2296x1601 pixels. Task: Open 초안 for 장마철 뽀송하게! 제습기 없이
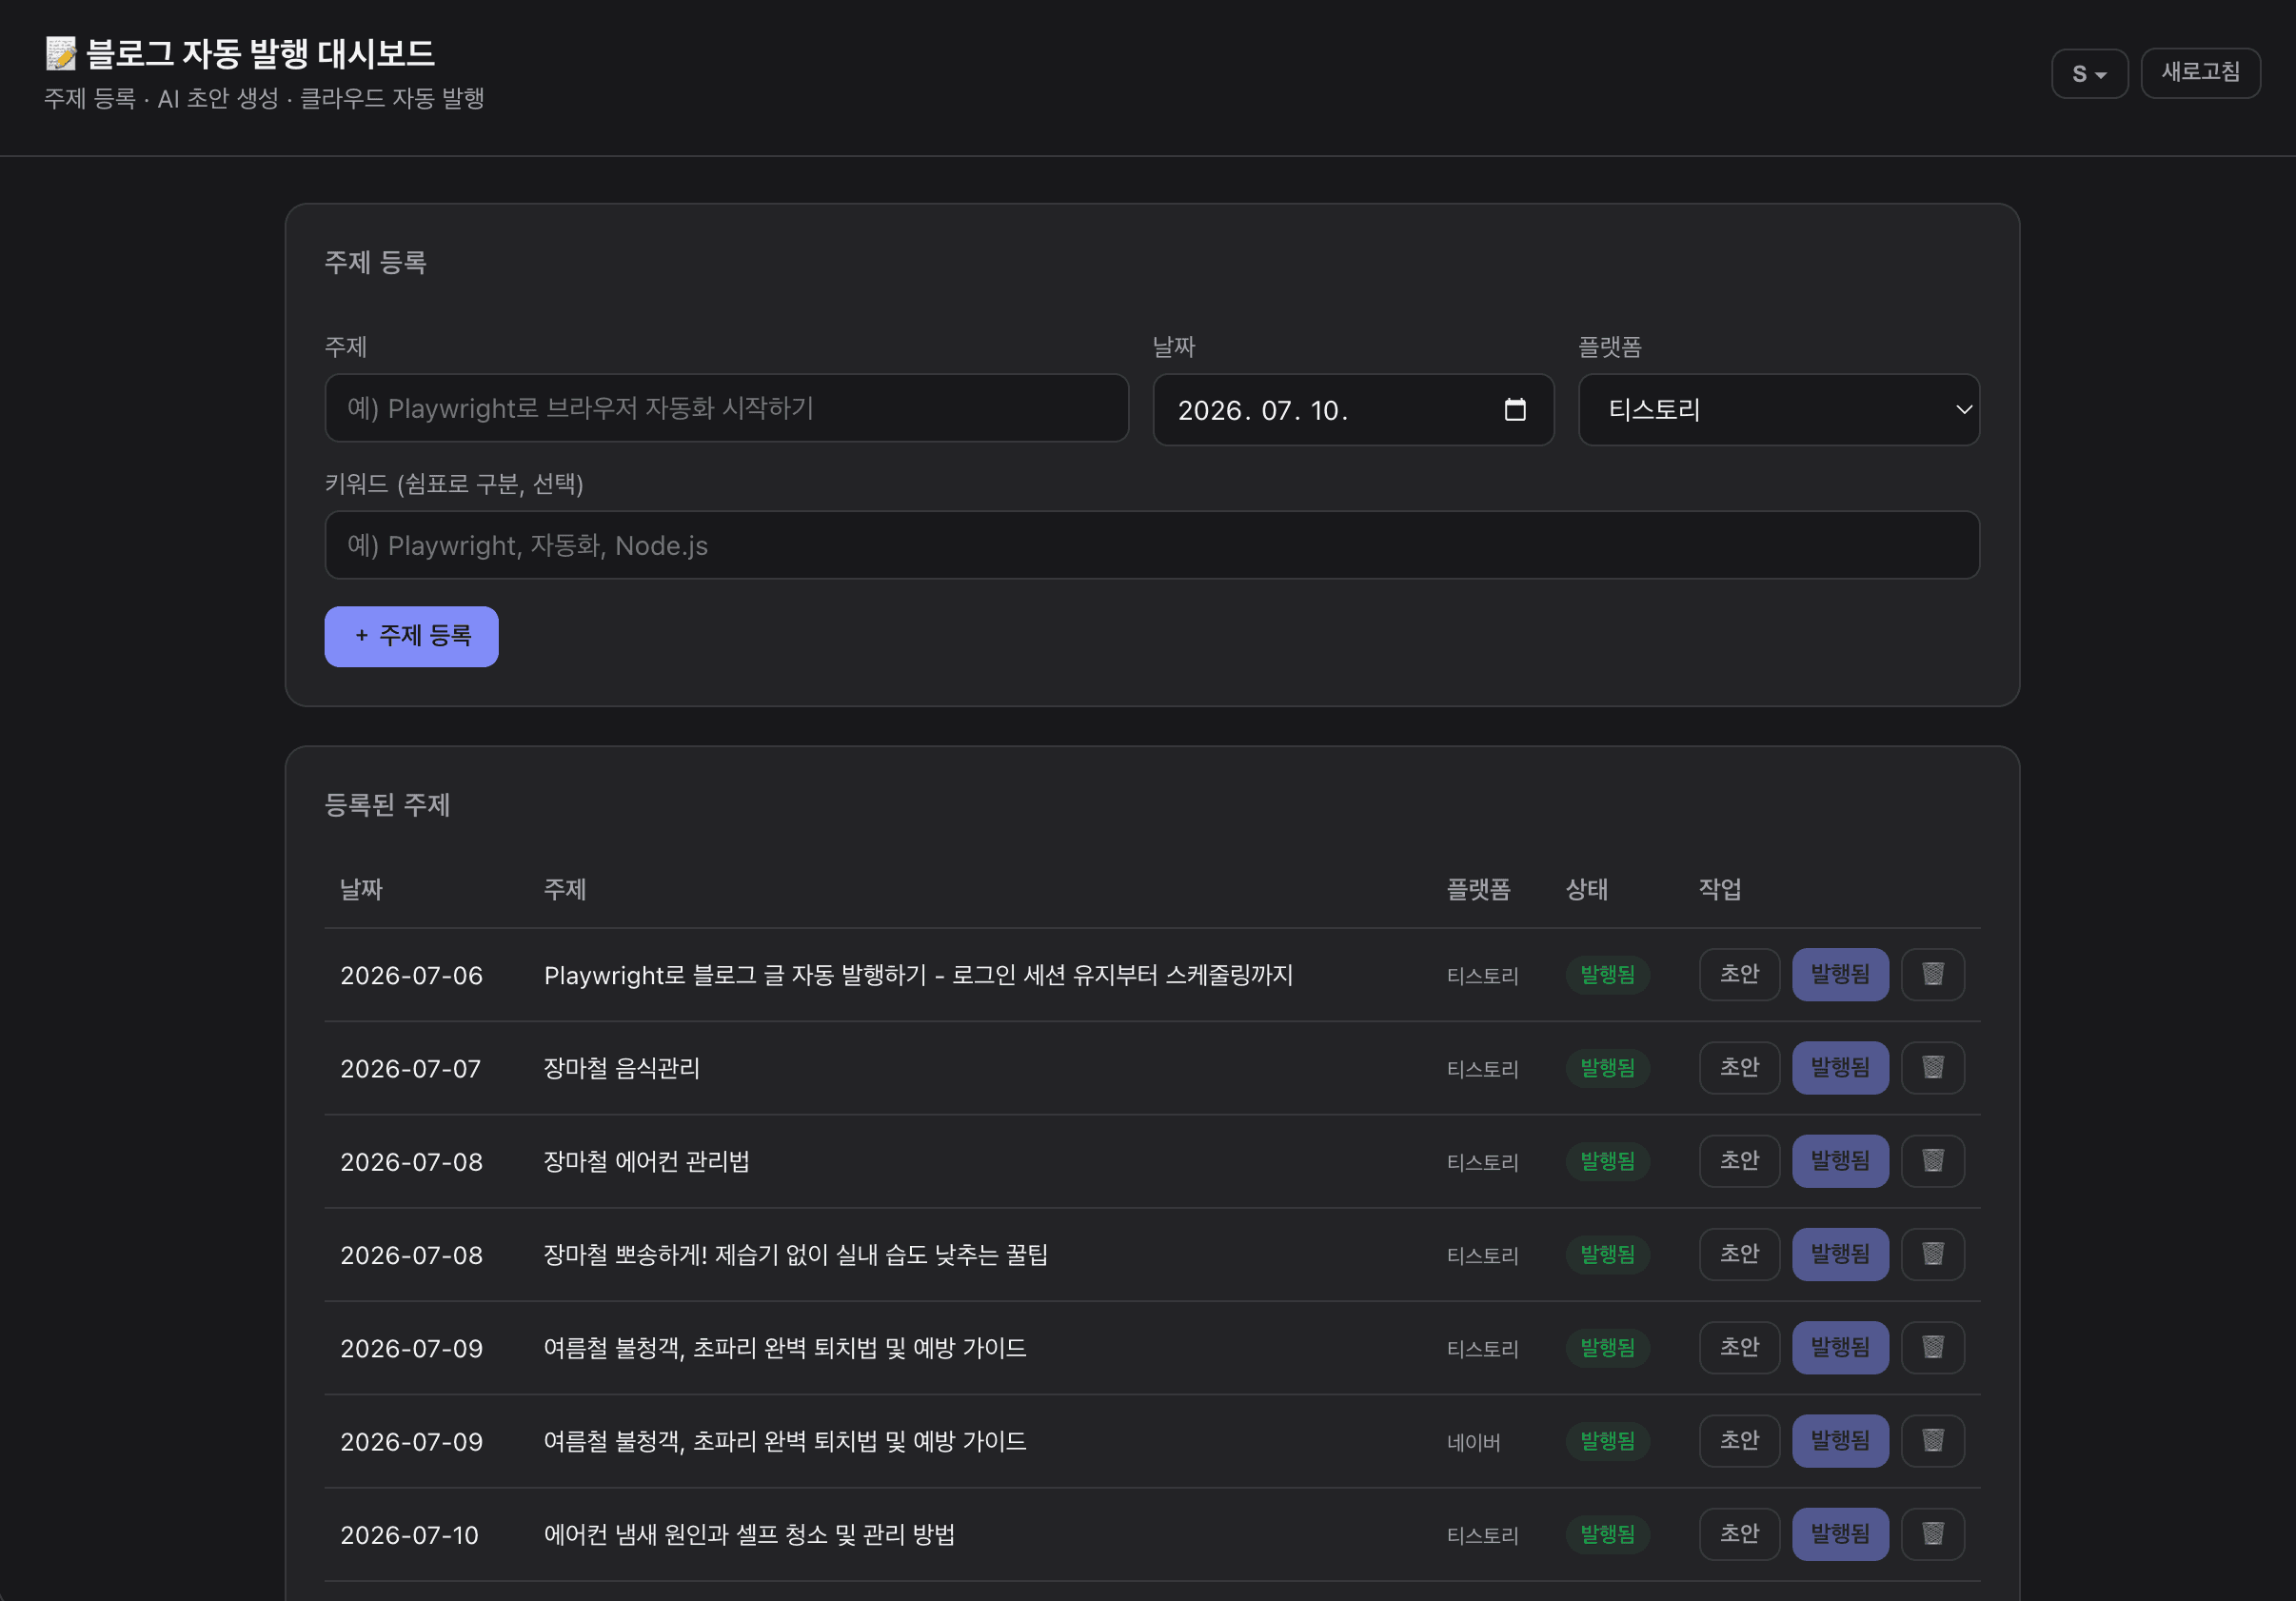click(1739, 1254)
